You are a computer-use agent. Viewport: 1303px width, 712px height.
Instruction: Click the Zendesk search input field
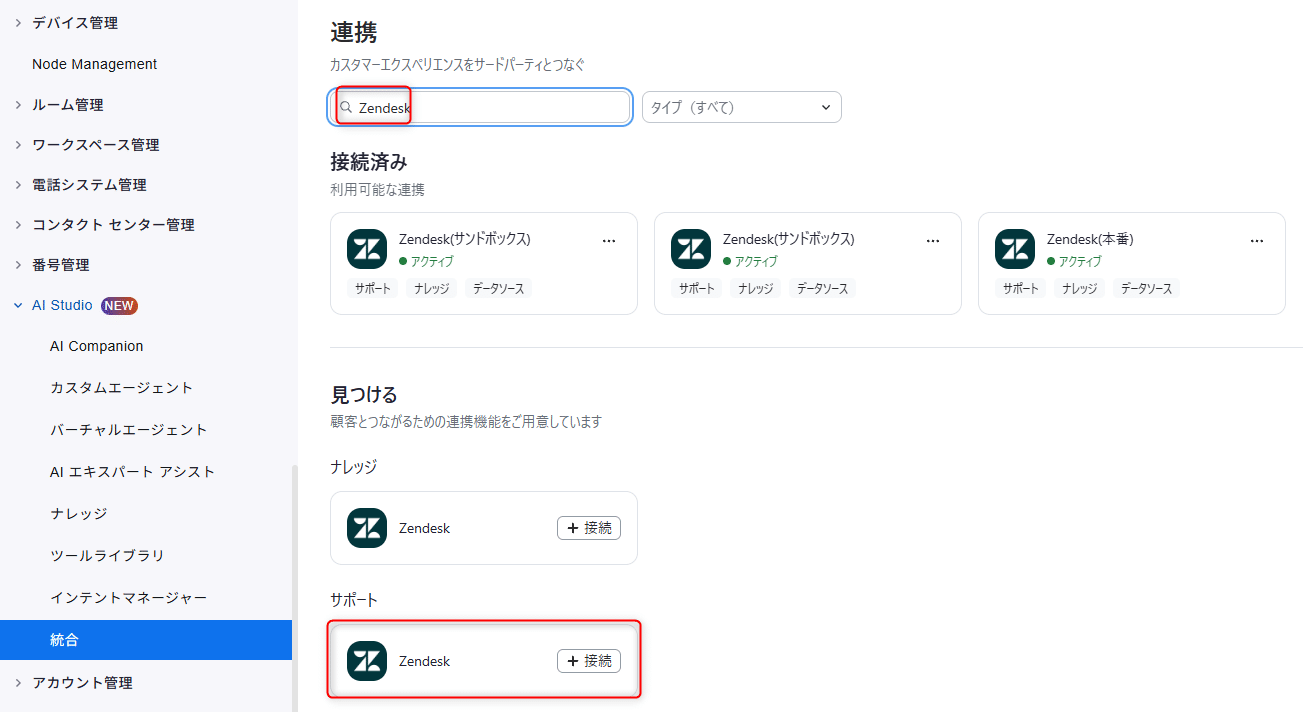[x=480, y=106]
